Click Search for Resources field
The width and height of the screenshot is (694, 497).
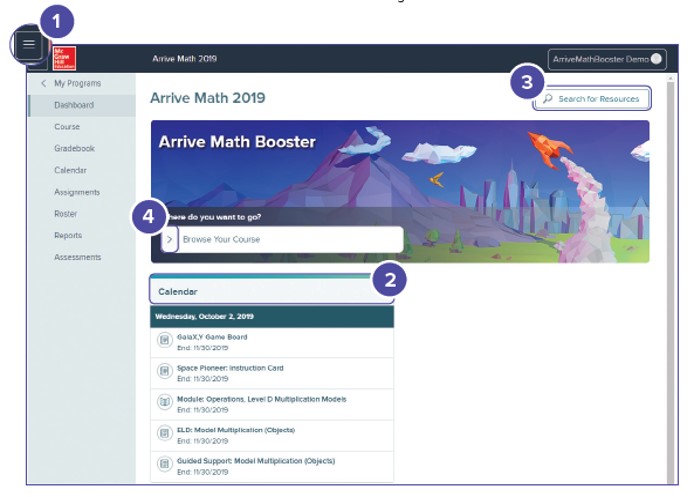(592, 98)
